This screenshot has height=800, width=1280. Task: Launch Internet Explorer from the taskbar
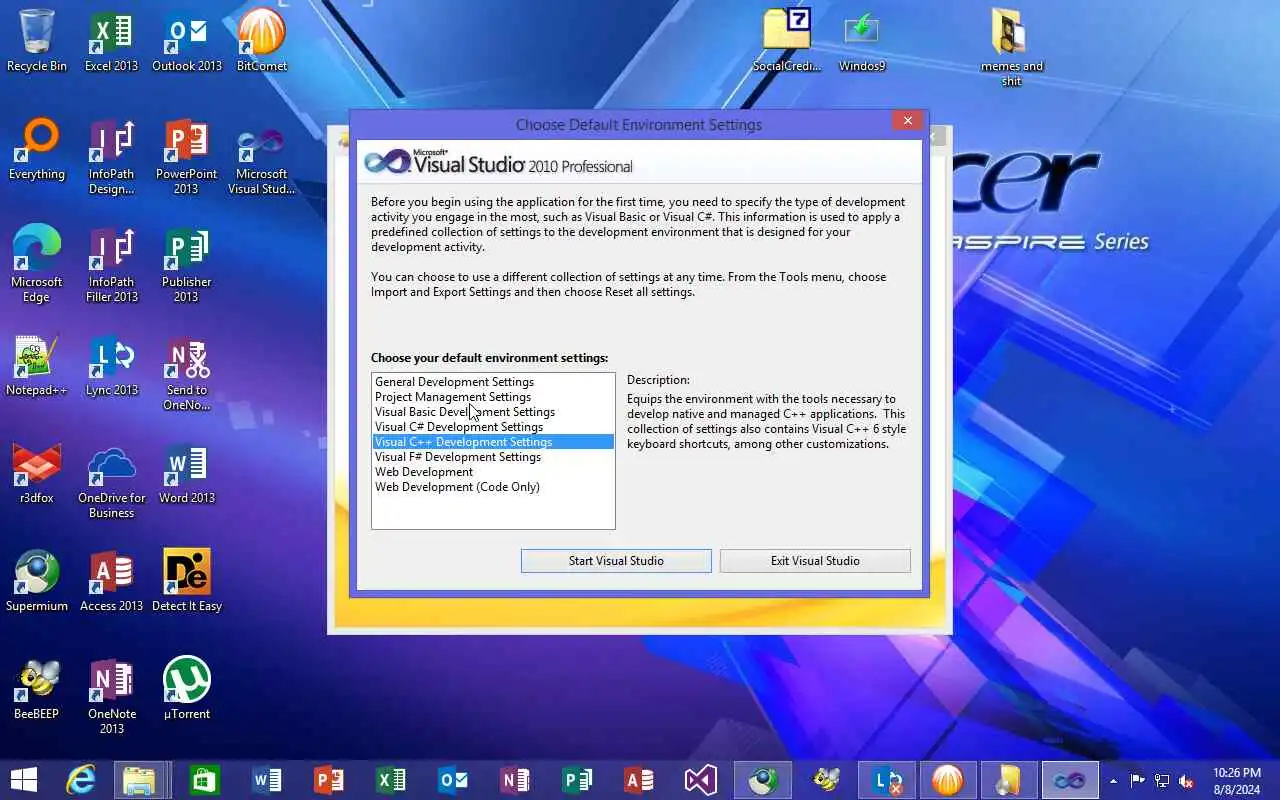pyautogui.click(x=80, y=780)
